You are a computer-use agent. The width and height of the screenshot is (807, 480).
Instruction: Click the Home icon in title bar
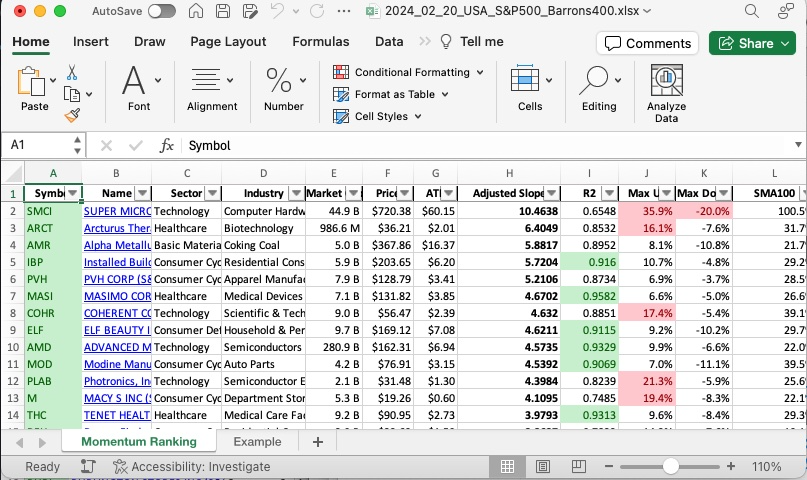pos(196,11)
